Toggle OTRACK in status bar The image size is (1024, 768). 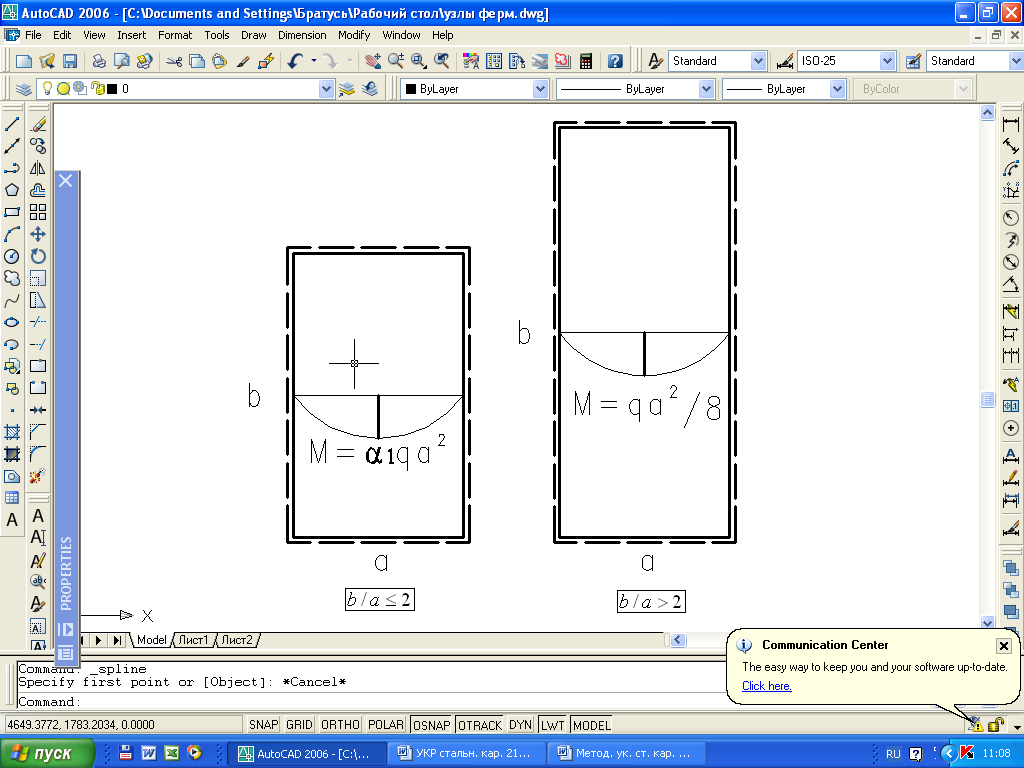(480, 725)
